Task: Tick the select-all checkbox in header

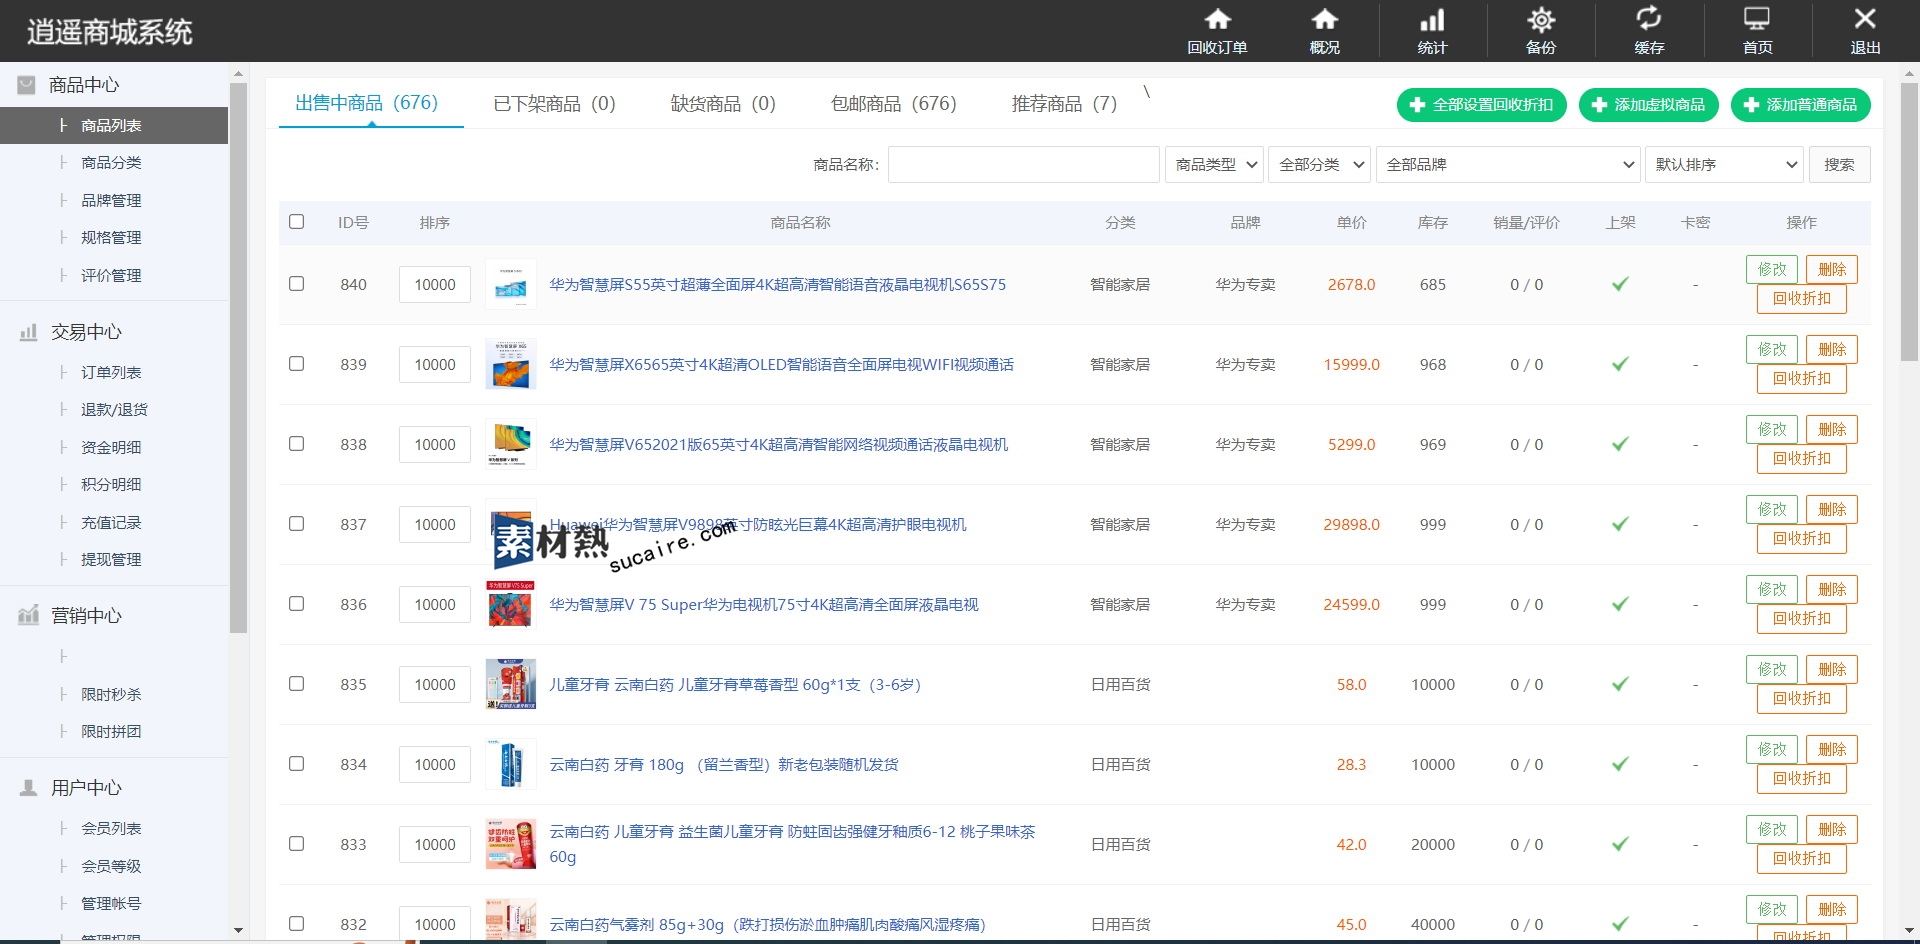Action: [x=296, y=222]
